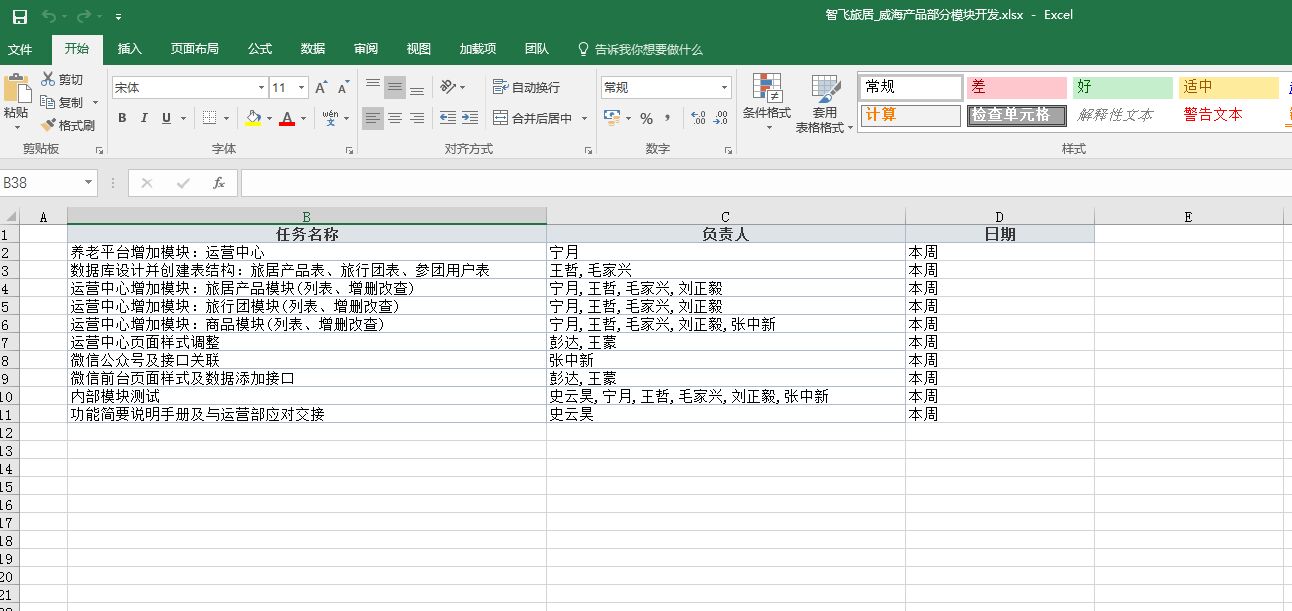The width and height of the screenshot is (1292, 611).
Task: Click the Format Painter brush icon
Action: click(48, 125)
